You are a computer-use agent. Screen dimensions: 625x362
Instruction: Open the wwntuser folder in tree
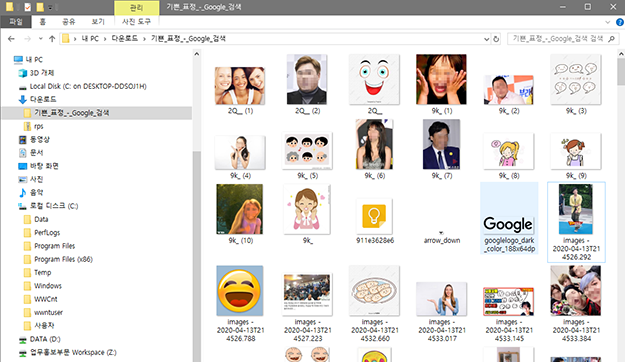tap(48, 313)
